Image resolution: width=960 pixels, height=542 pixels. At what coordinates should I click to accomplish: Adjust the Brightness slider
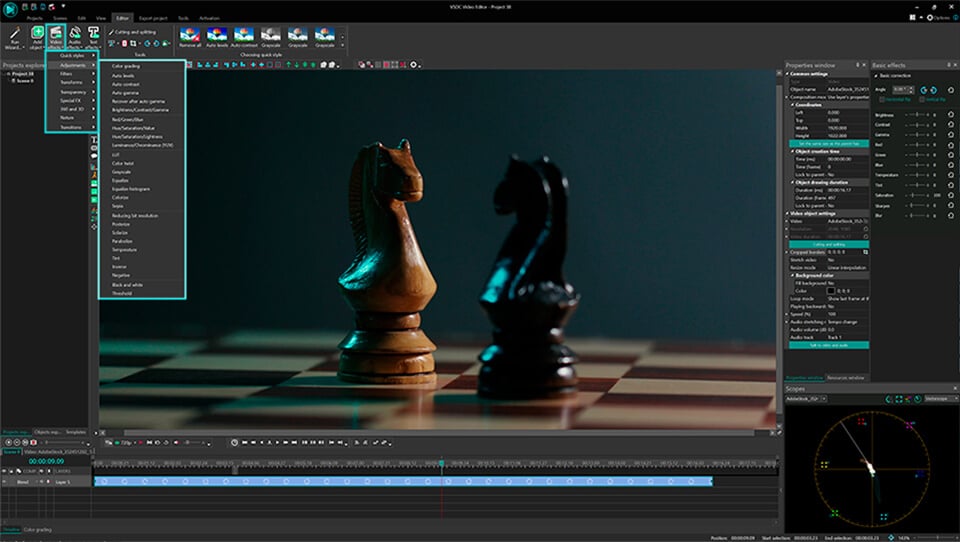pyautogui.click(x=917, y=115)
